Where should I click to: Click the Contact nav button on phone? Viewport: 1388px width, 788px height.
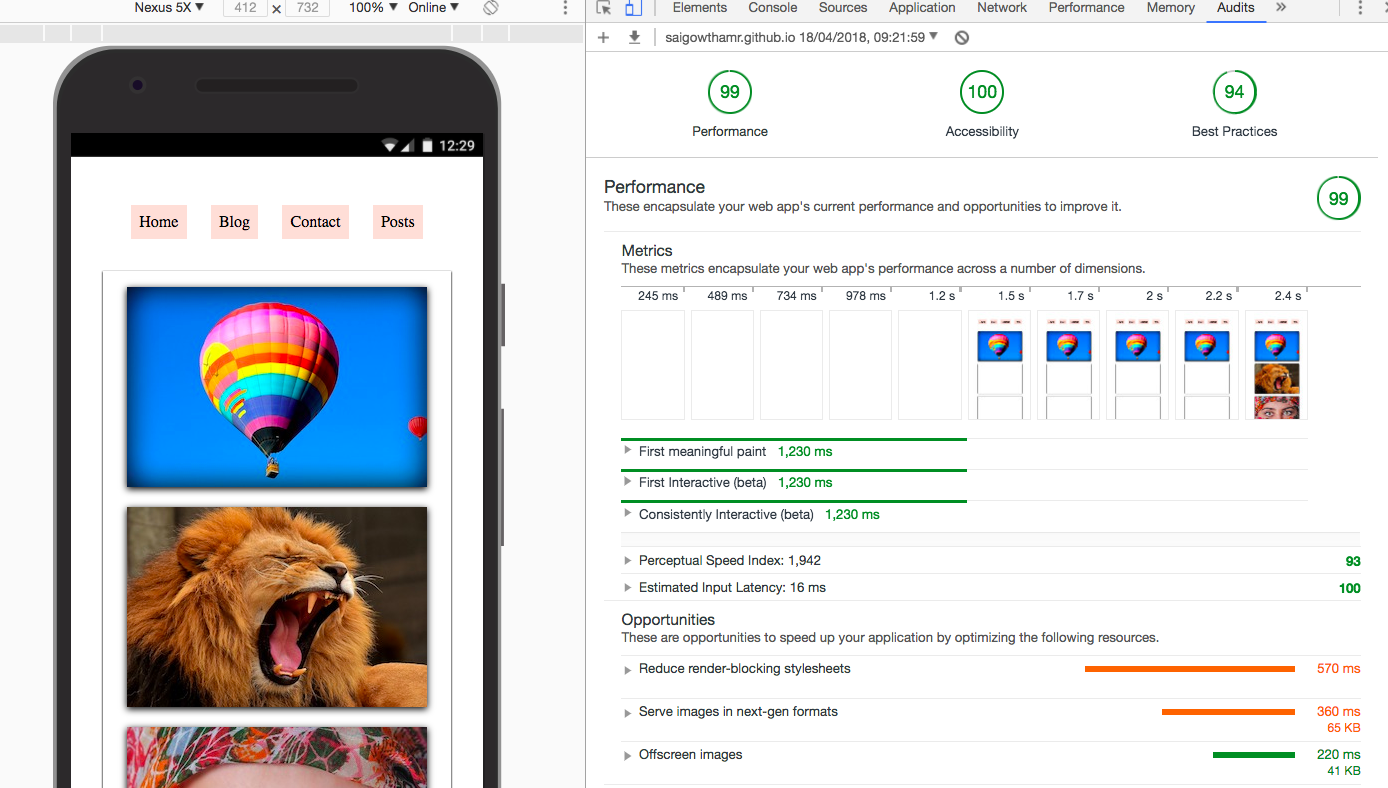(x=316, y=222)
